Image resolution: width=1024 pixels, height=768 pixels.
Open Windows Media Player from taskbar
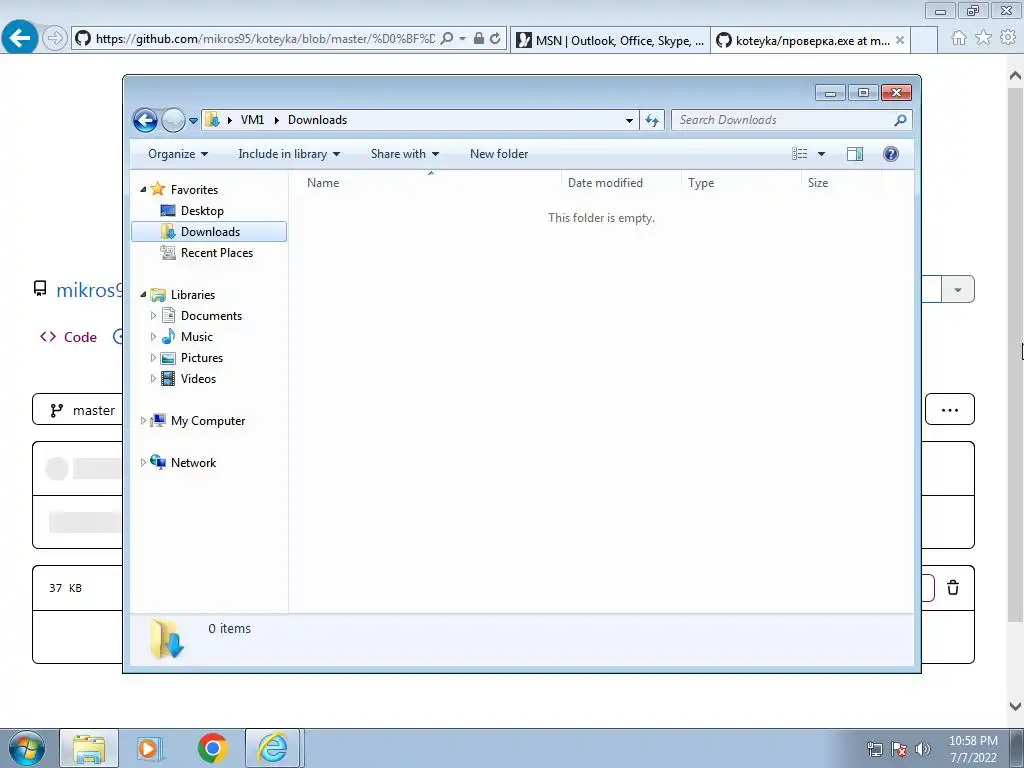[150, 748]
